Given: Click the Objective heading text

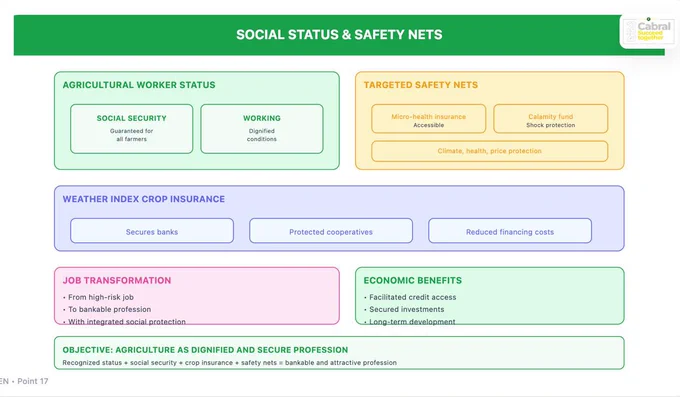Looking at the screenshot, I should (205, 350).
